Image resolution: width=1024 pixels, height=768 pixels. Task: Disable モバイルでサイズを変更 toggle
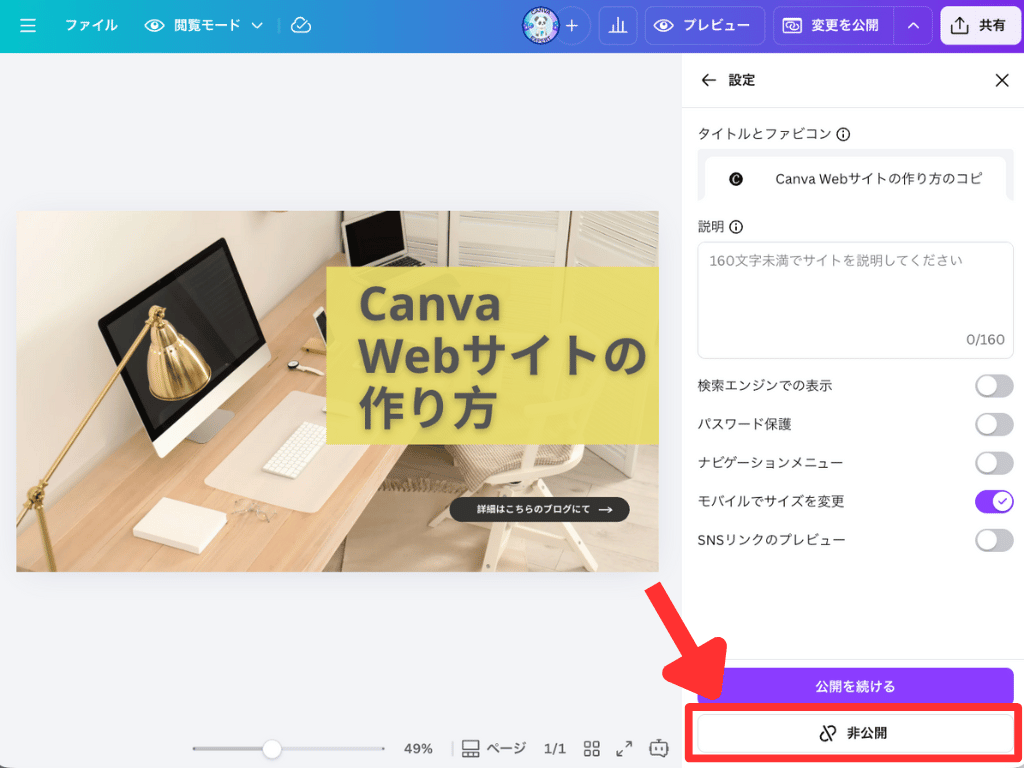click(994, 501)
